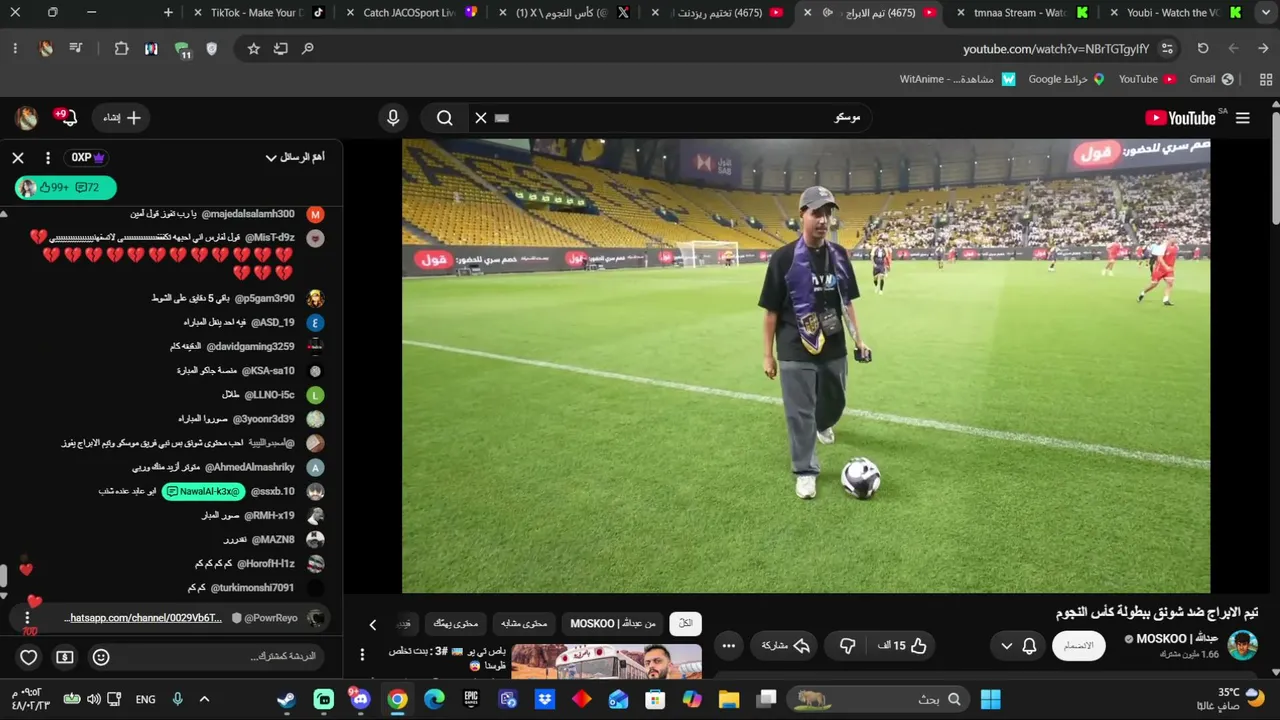Bookmark this page with the star icon
This screenshot has height=720, width=1280.
pos(254,48)
